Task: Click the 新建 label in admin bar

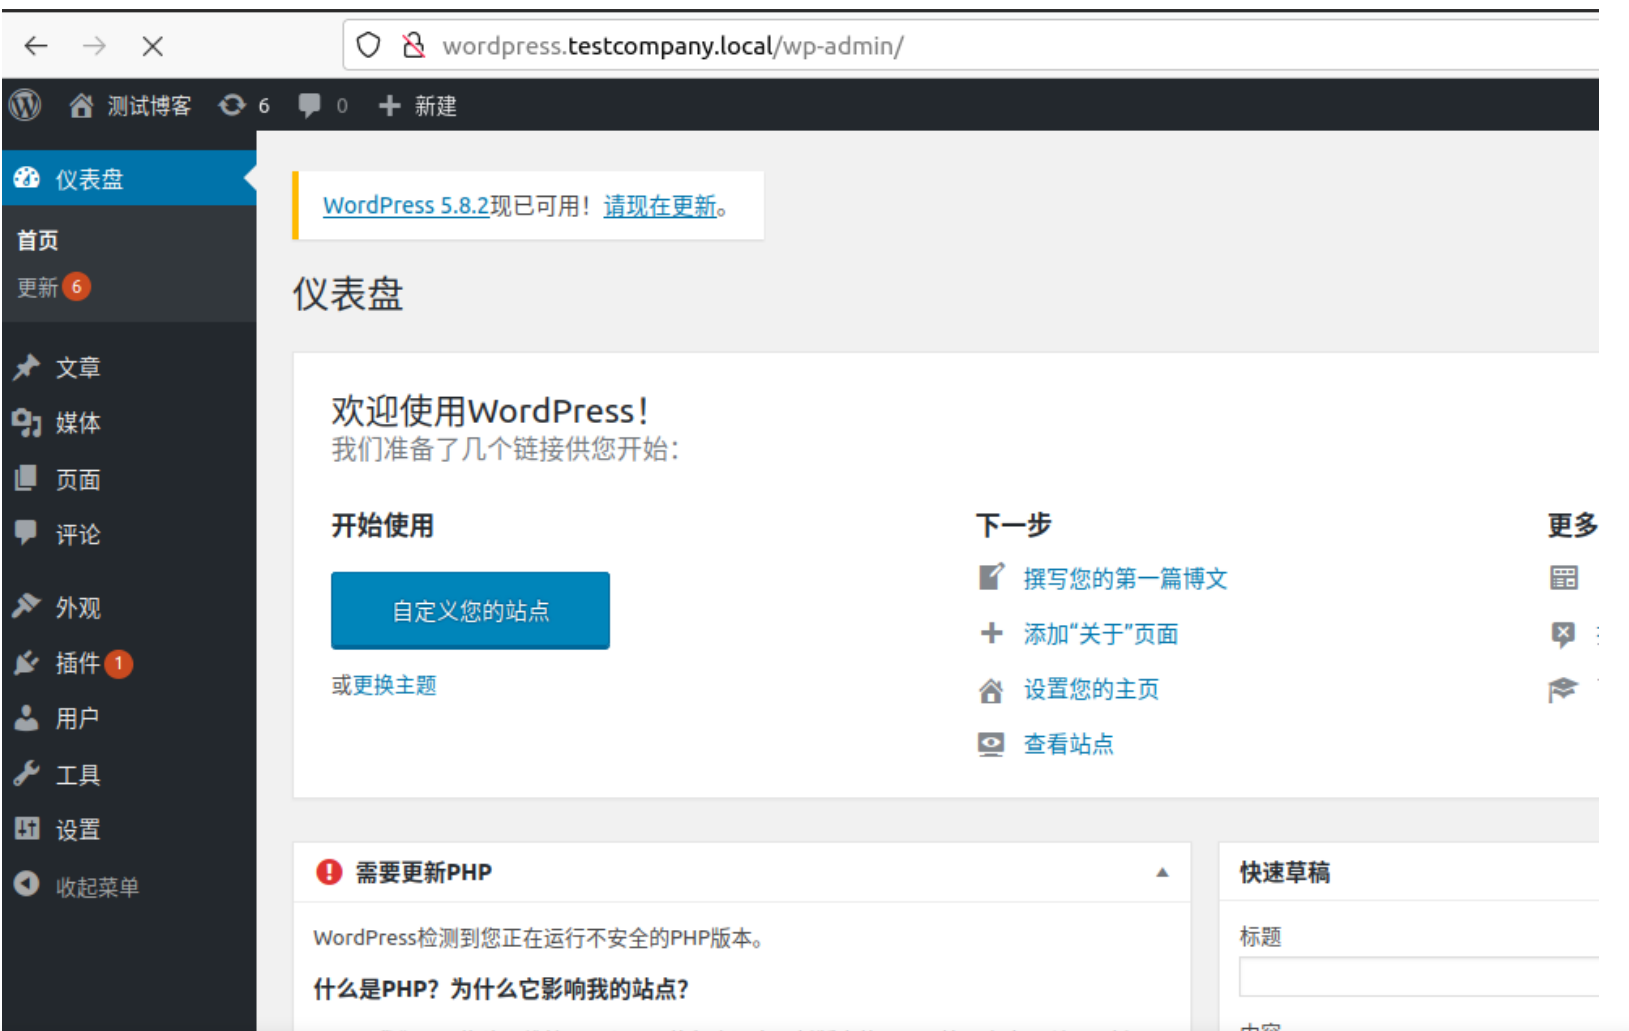Action: (436, 106)
